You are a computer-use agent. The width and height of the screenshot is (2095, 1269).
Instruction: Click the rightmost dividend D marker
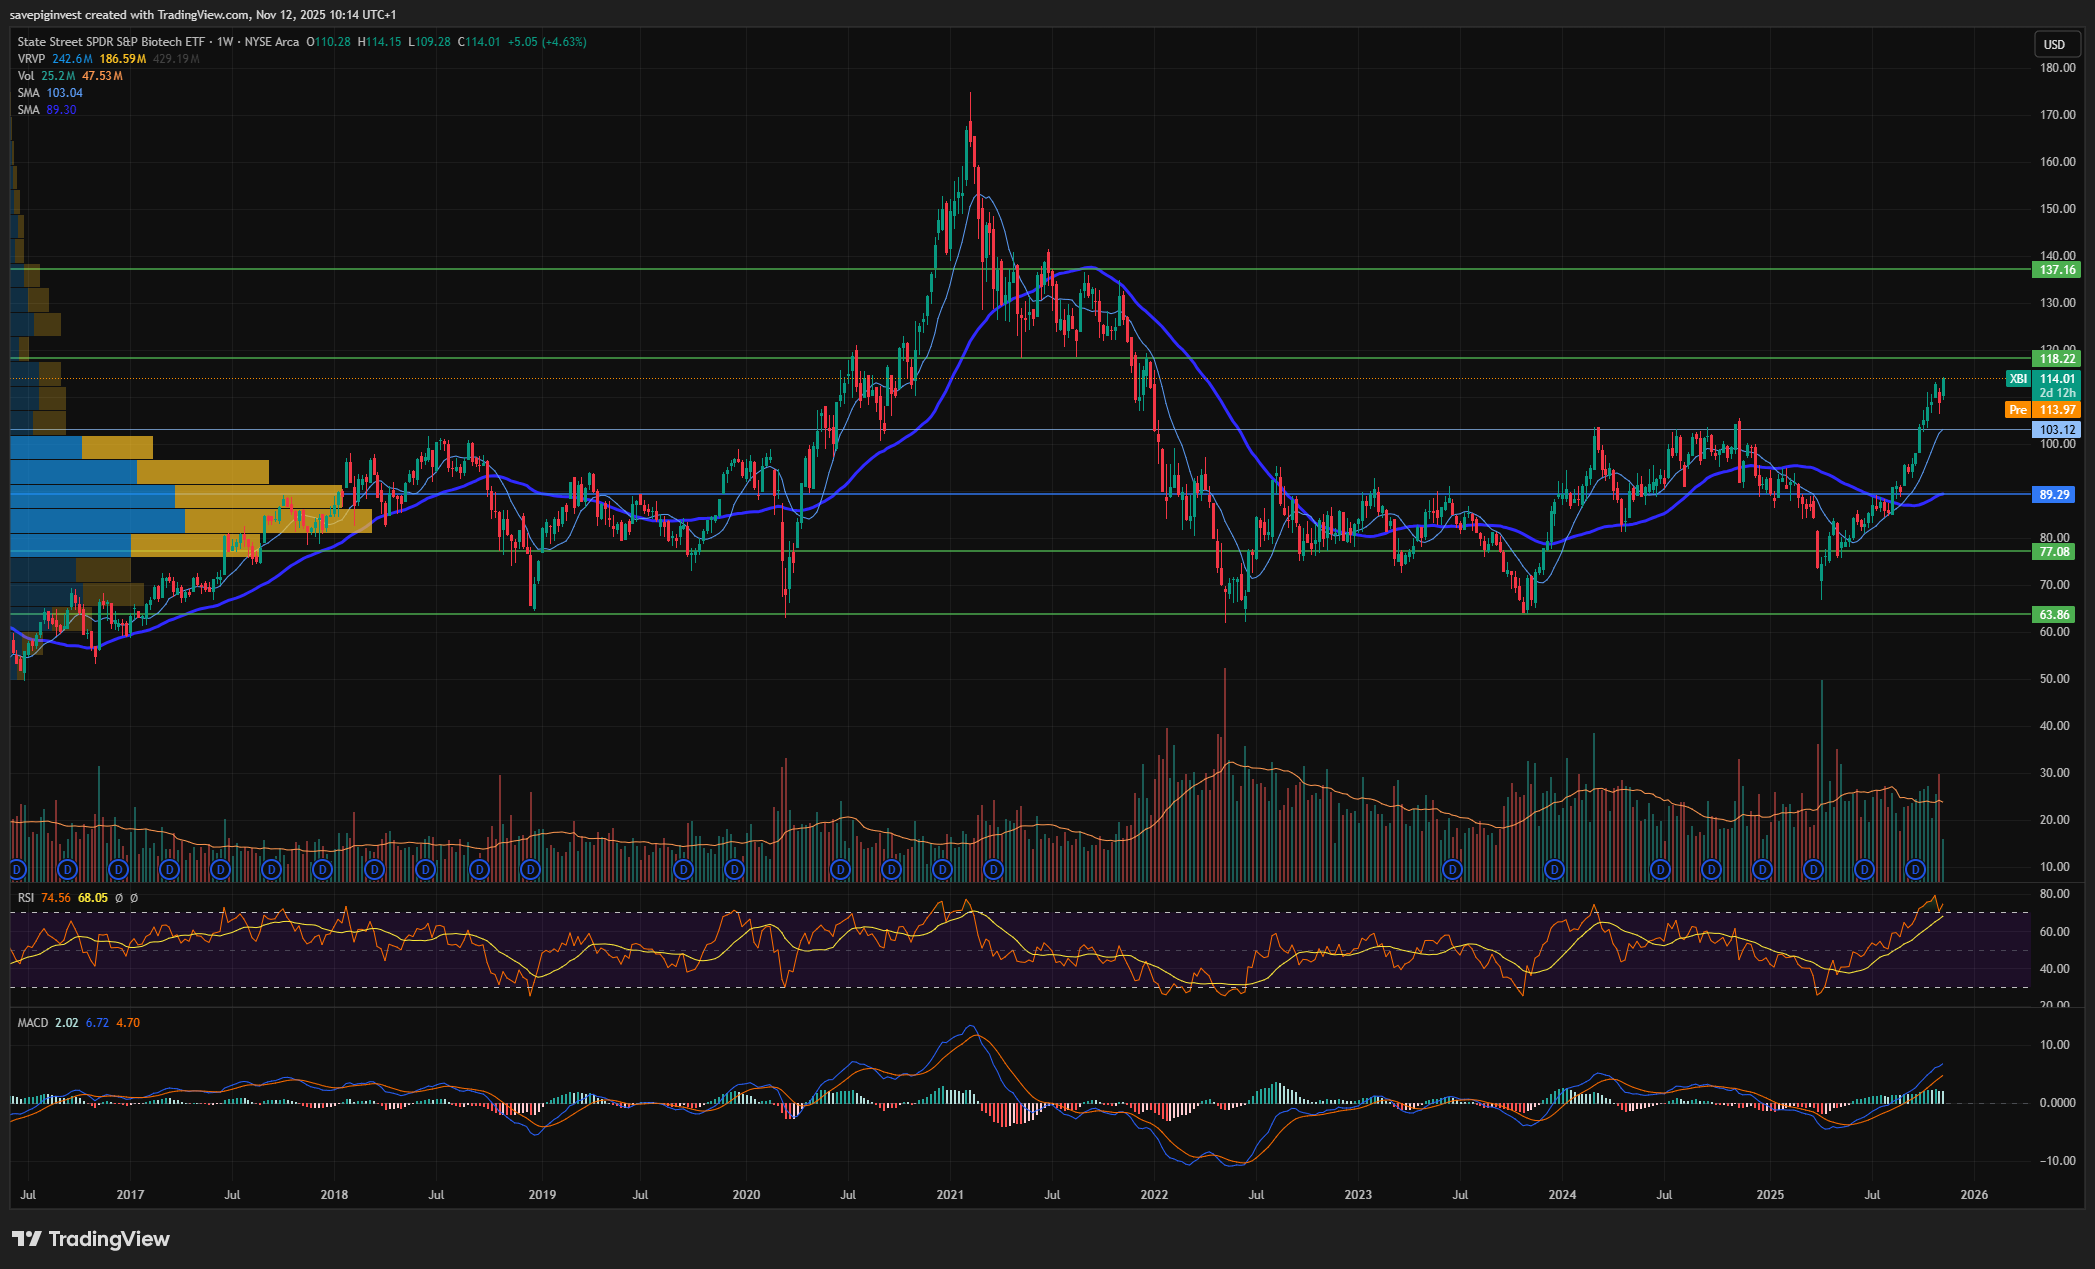(1915, 870)
